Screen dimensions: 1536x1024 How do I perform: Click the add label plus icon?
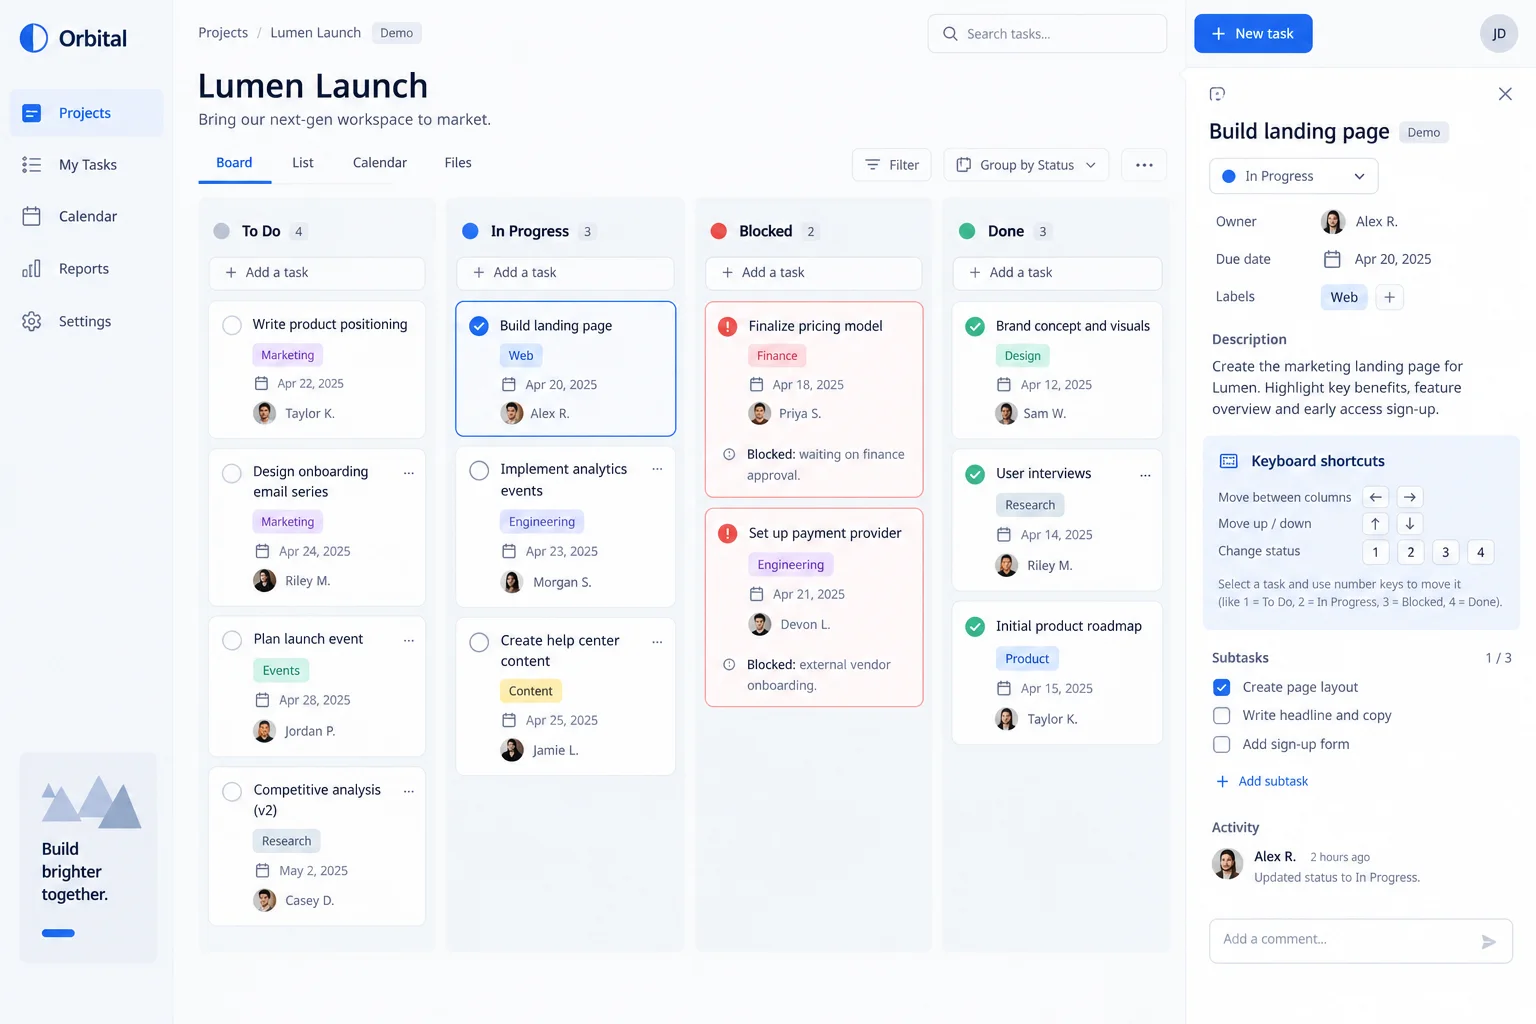(x=1389, y=297)
